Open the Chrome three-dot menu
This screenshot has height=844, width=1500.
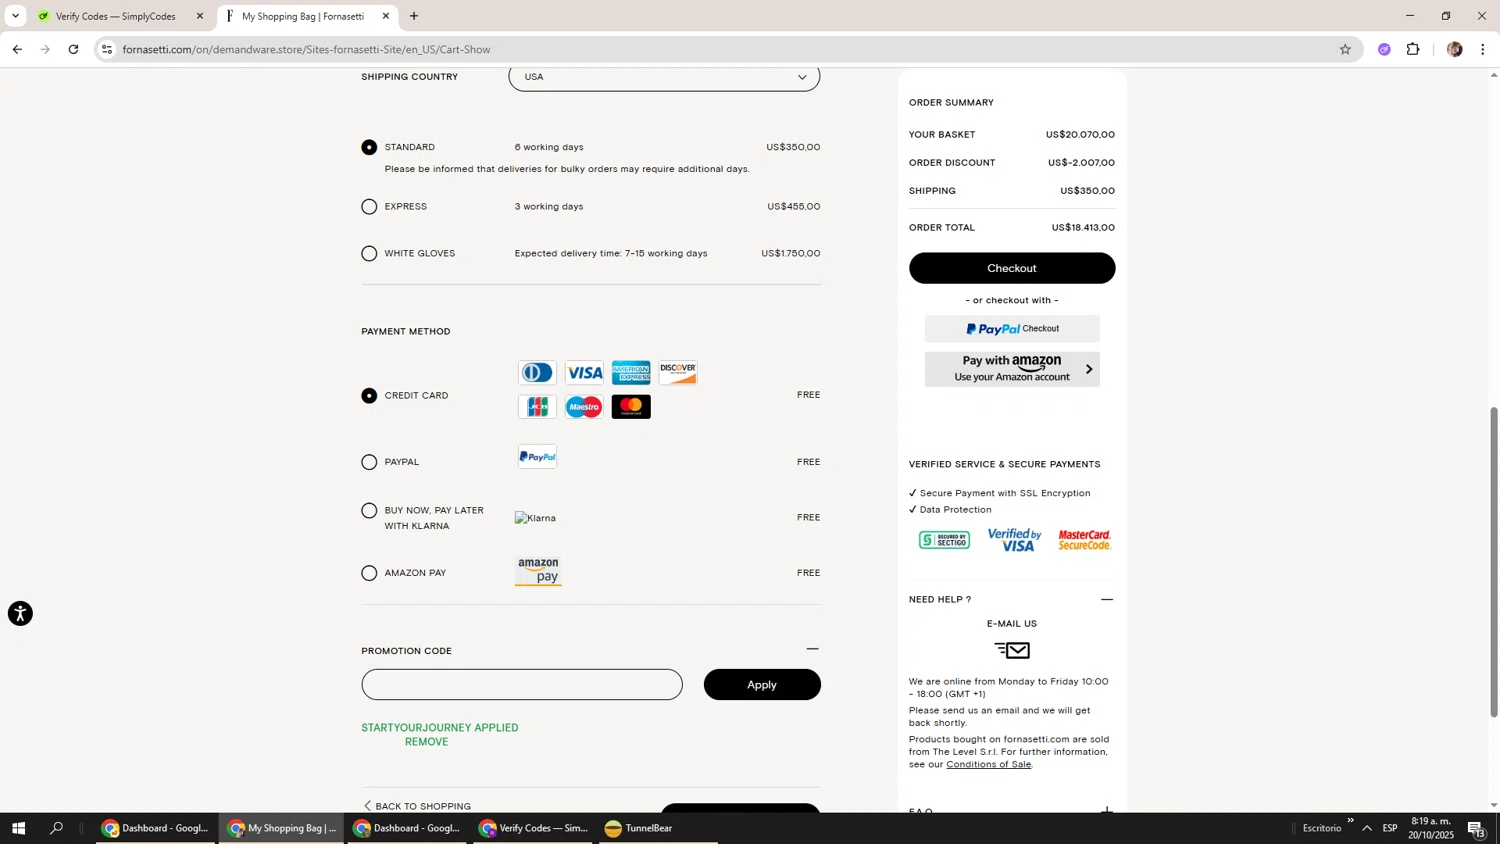click(x=1483, y=49)
